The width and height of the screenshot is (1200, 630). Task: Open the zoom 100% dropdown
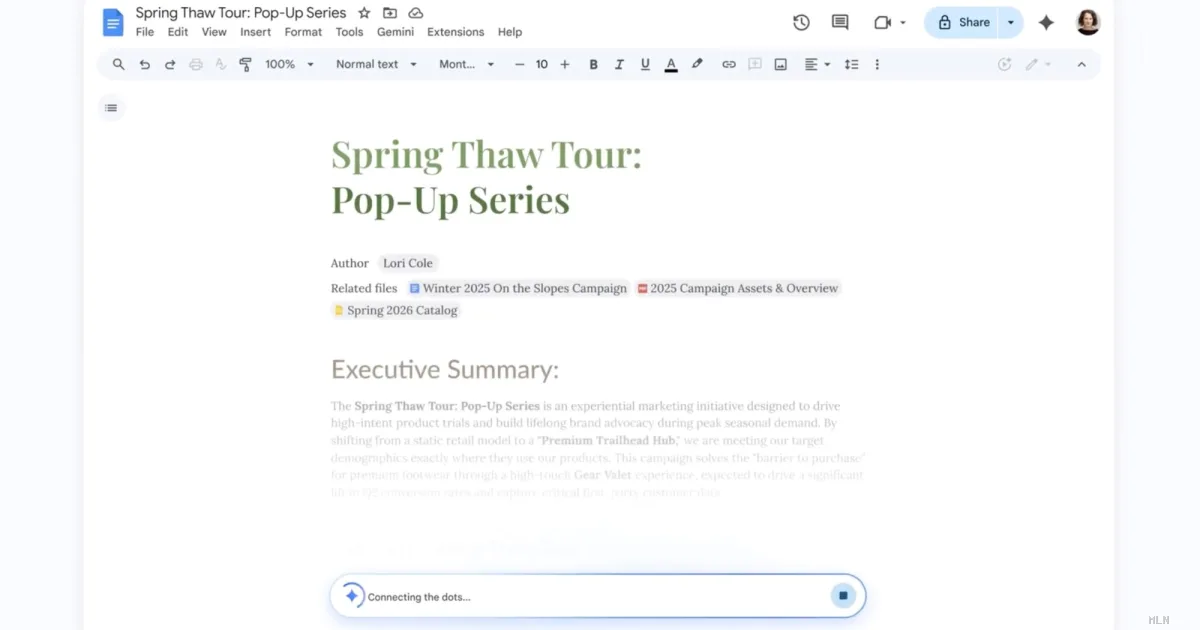(289, 64)
